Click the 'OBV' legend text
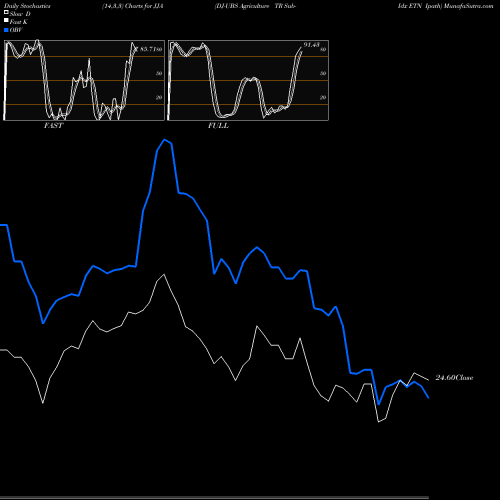 [x=16, y=30]
